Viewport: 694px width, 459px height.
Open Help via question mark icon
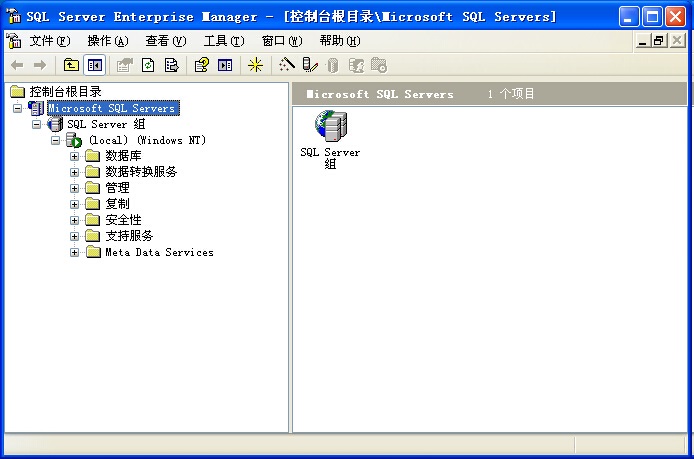click(202, 66)
